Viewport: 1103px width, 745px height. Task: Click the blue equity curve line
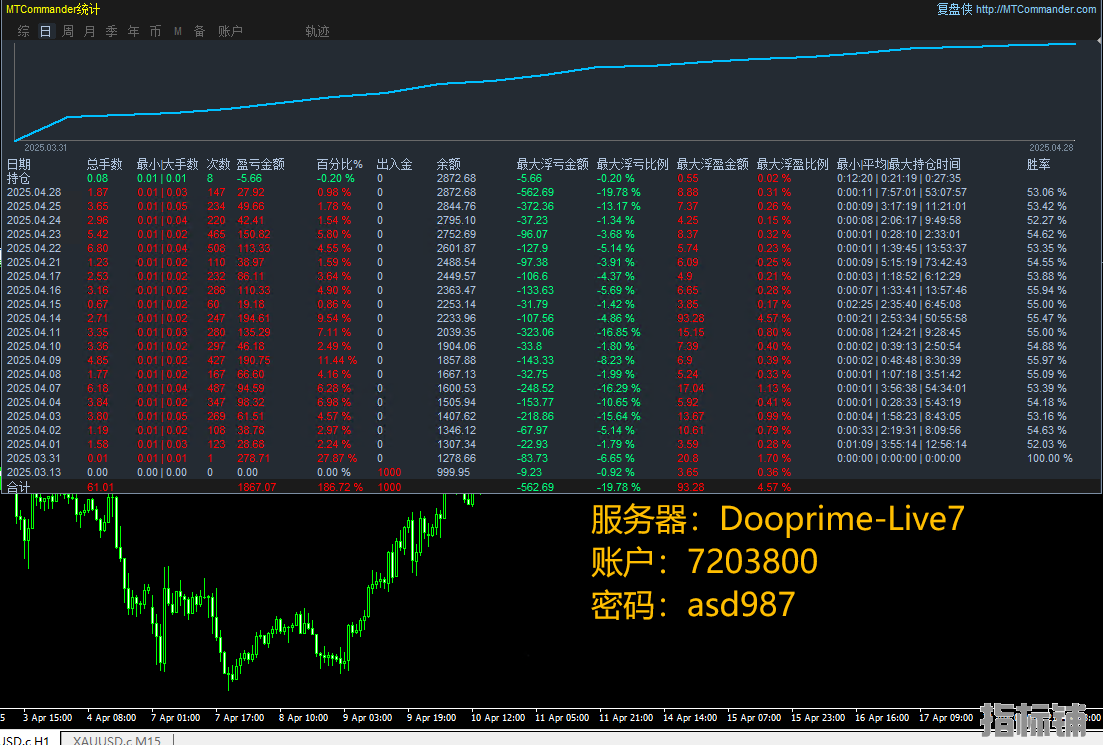tap(545, 75)
